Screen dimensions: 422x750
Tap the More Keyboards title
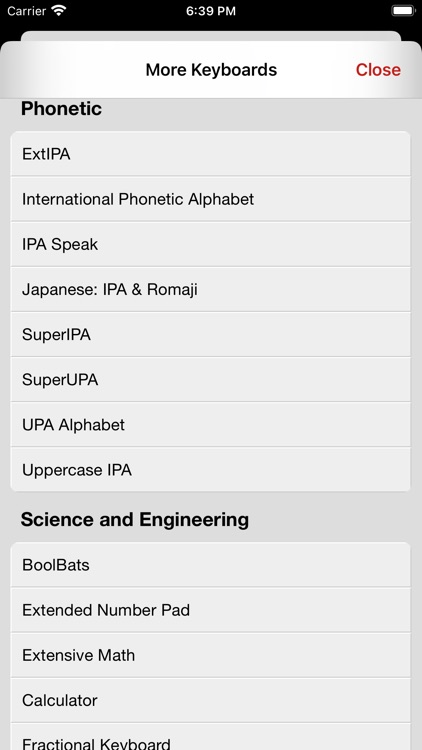(211, 70)
